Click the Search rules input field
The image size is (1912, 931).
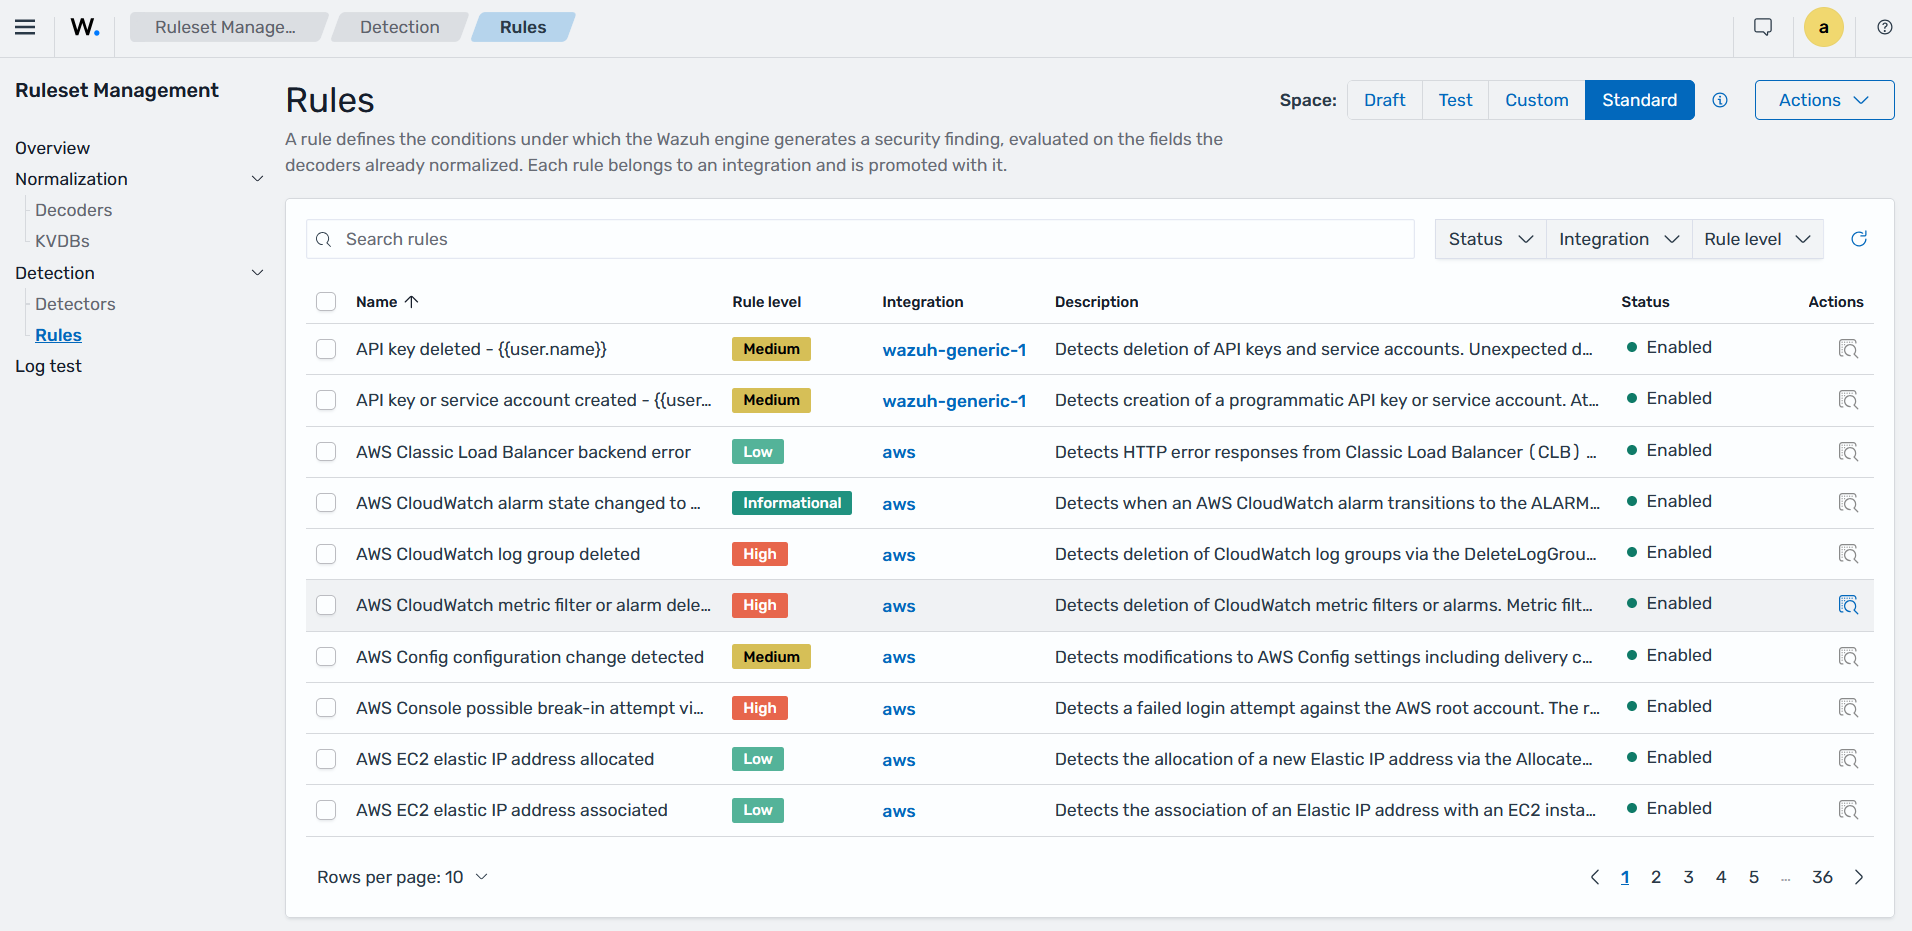coord(860,239)
